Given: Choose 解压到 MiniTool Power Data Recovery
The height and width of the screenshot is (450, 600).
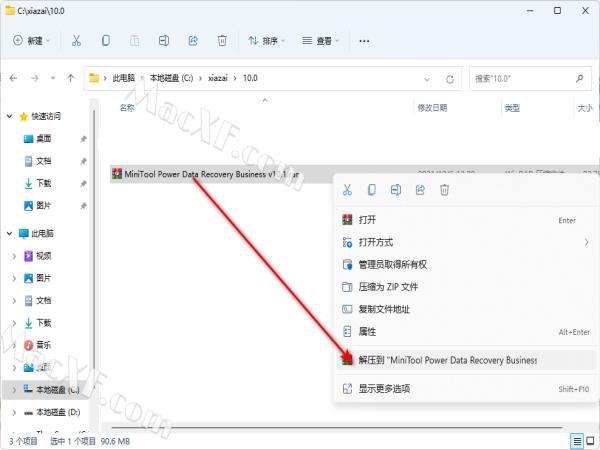Looking at the screenshot, I should (x=465, y=360).
